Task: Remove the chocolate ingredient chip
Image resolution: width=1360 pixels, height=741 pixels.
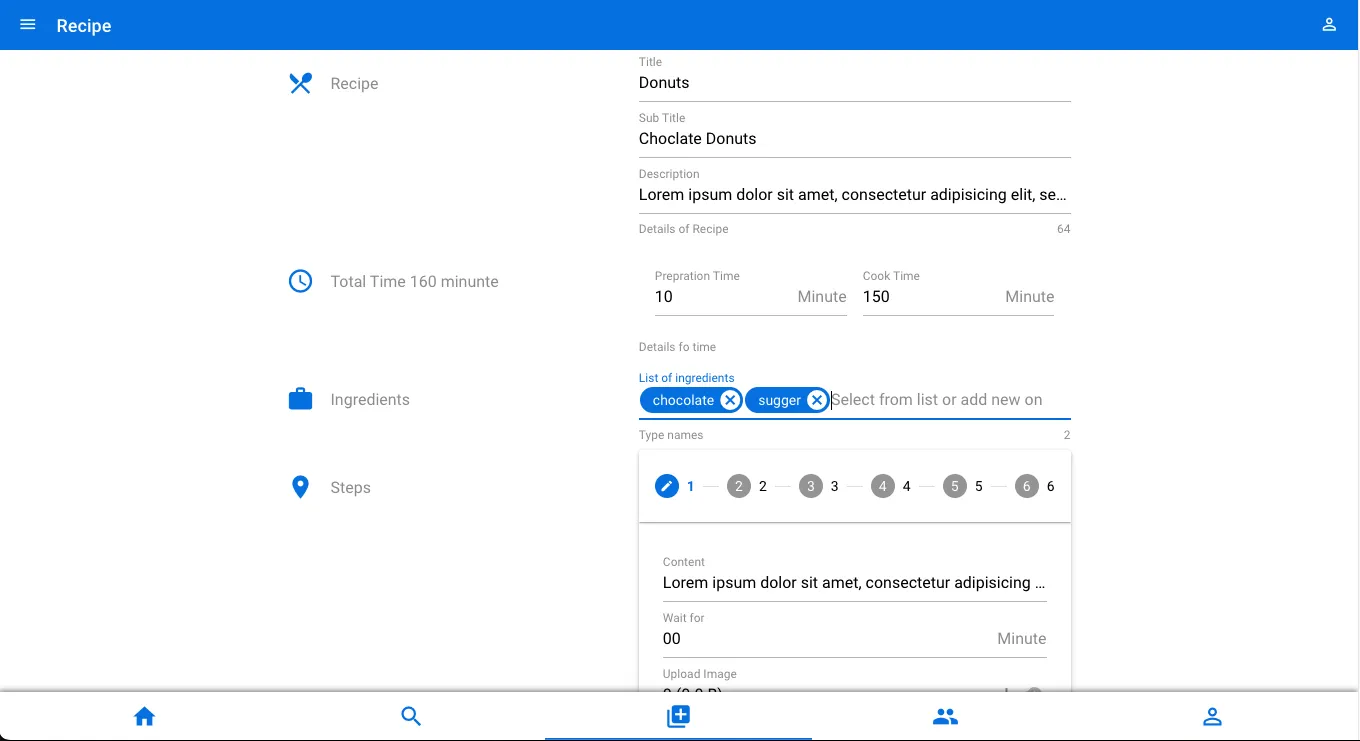Action: click(730, 400)
